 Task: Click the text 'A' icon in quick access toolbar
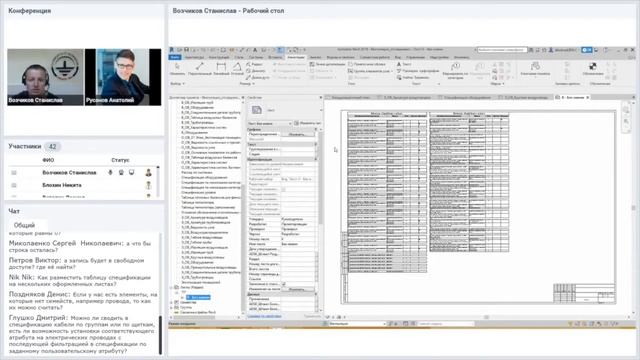255,50
